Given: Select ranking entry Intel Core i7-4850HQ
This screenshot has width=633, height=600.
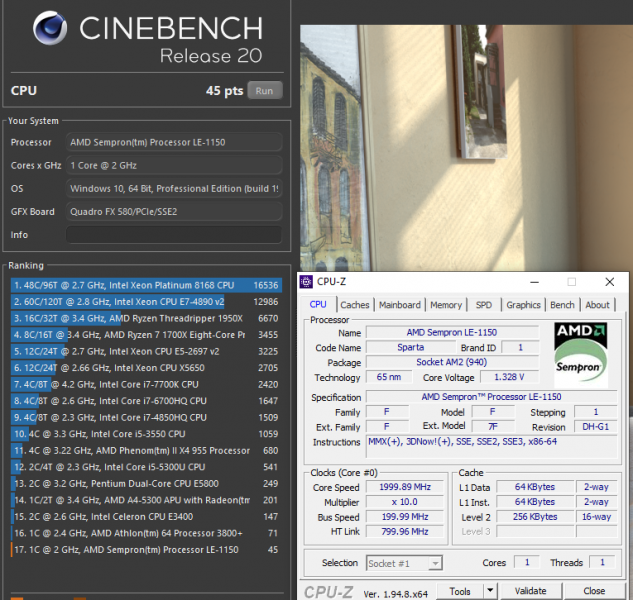Looking at the screenshot, I should [146, 417].
